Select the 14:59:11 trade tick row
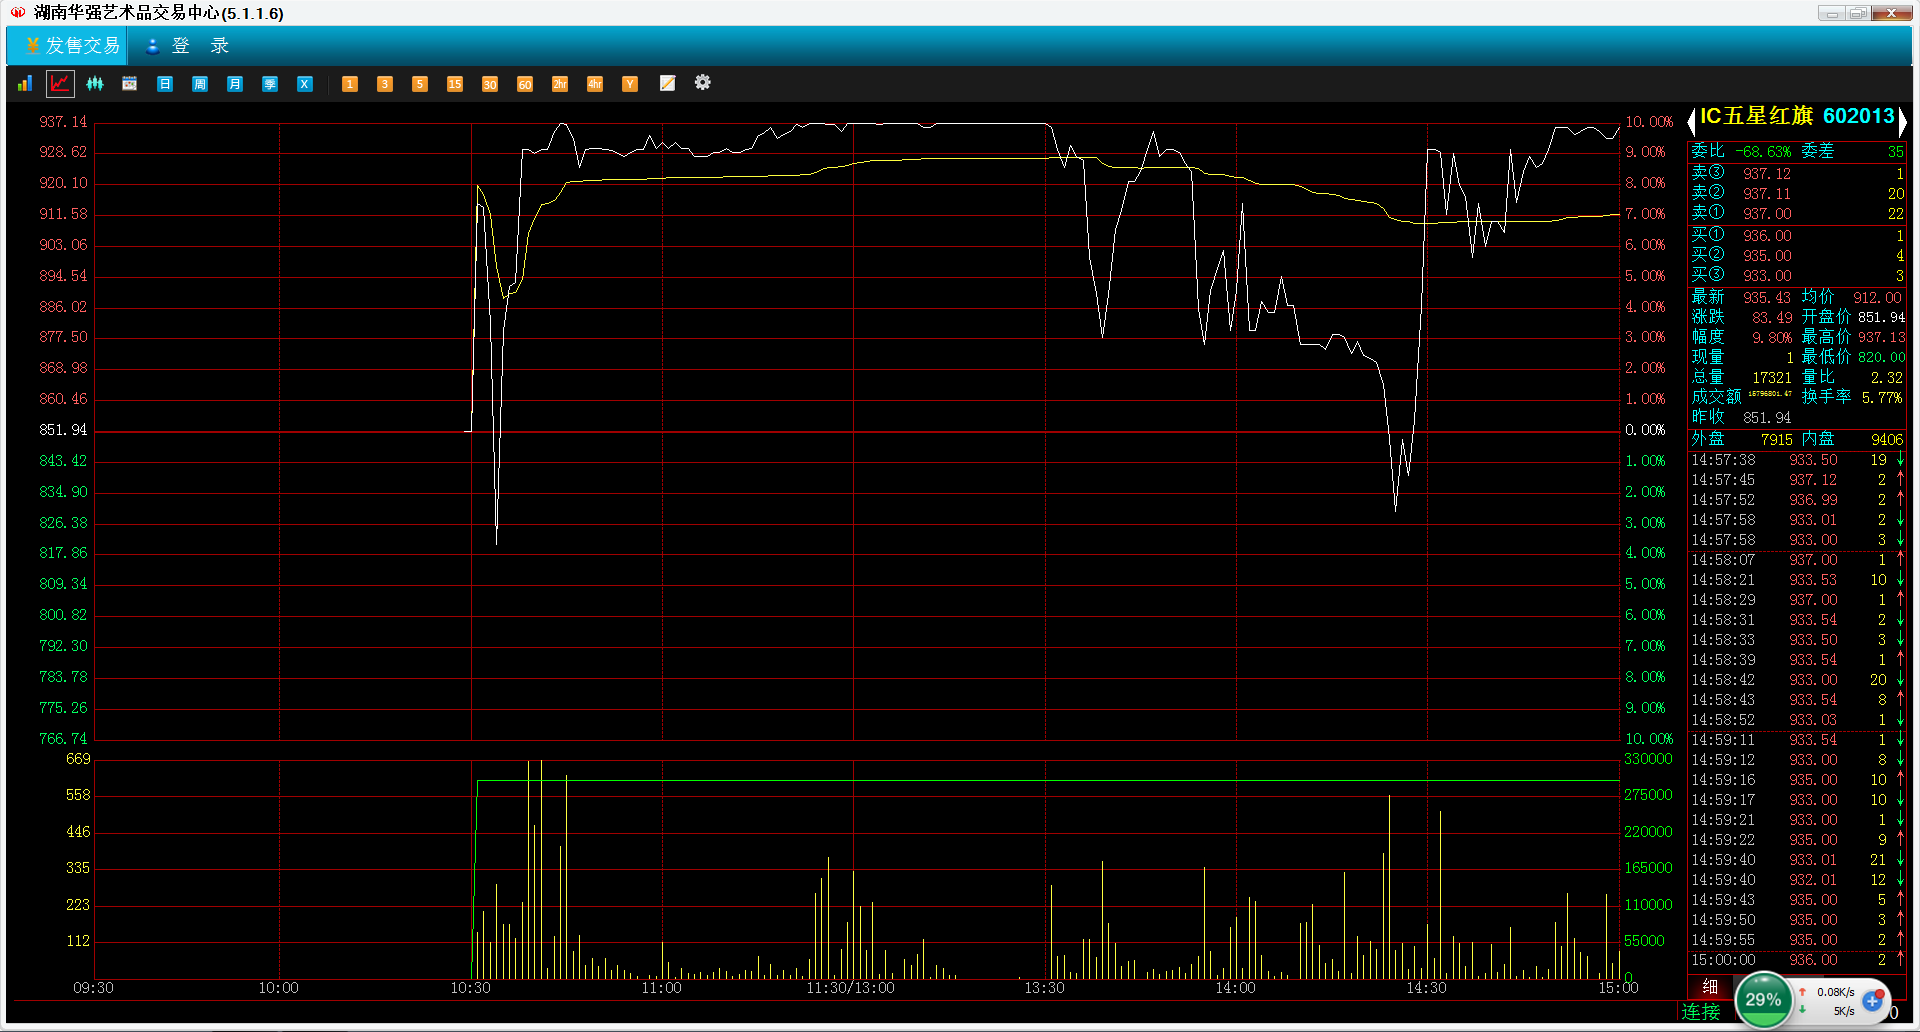This screenshot has height=1032, width=1920. coord(1797,740)
